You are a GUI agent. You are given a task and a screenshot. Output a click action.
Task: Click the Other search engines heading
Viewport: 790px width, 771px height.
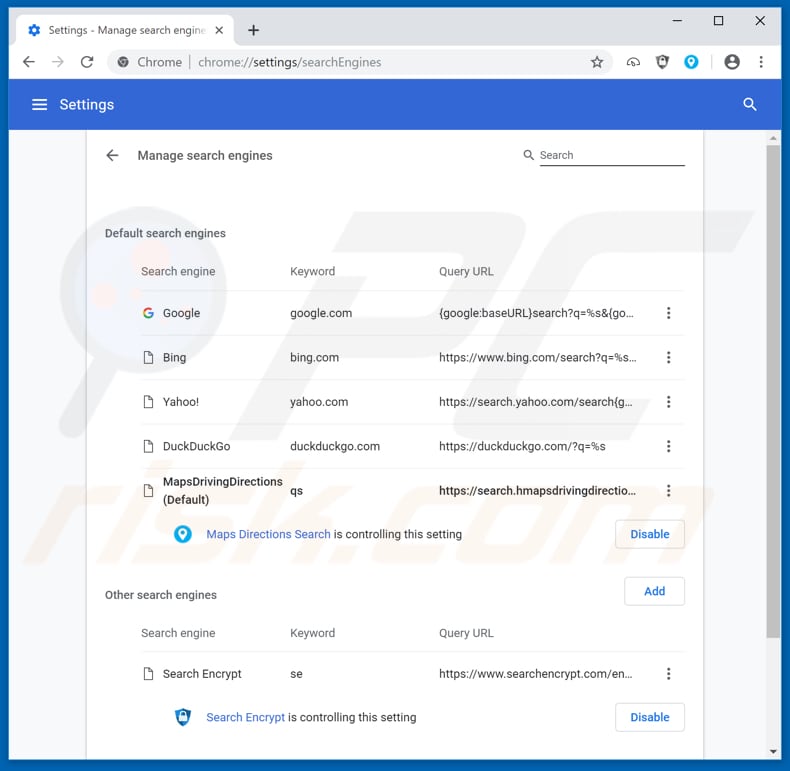click(161, 595)
